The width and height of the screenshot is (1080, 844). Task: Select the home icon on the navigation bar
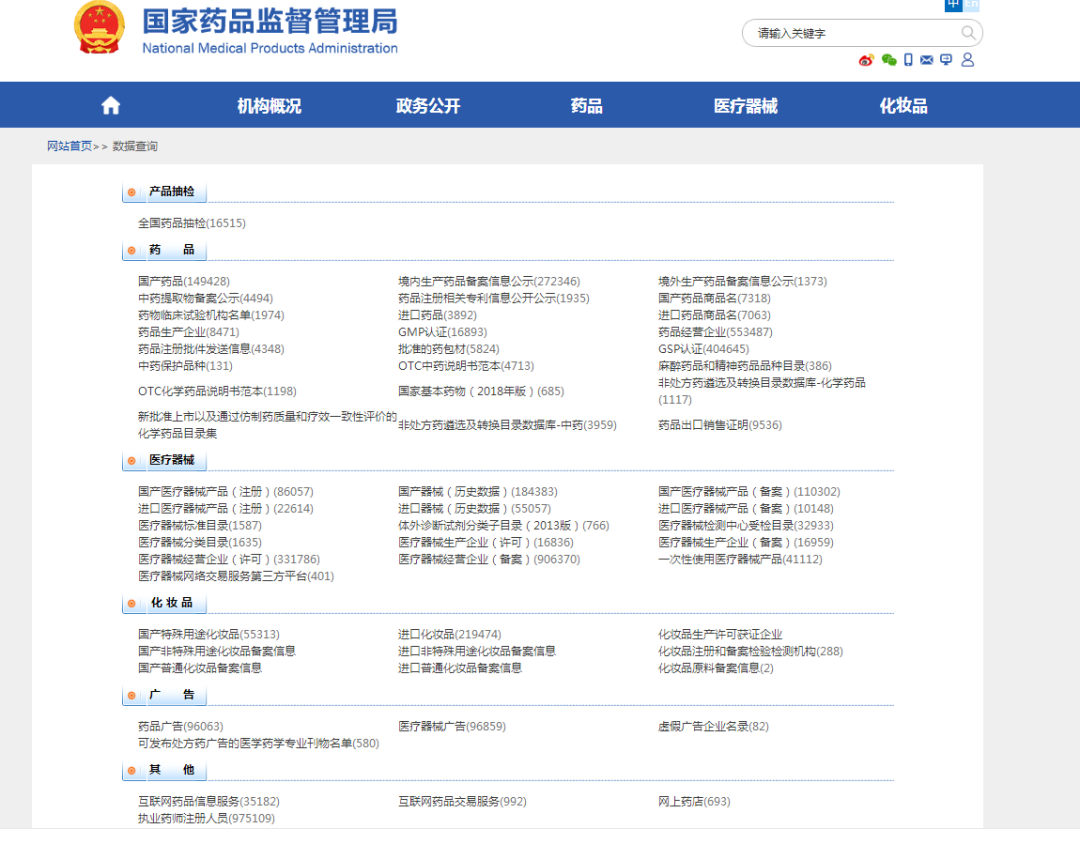110,104
